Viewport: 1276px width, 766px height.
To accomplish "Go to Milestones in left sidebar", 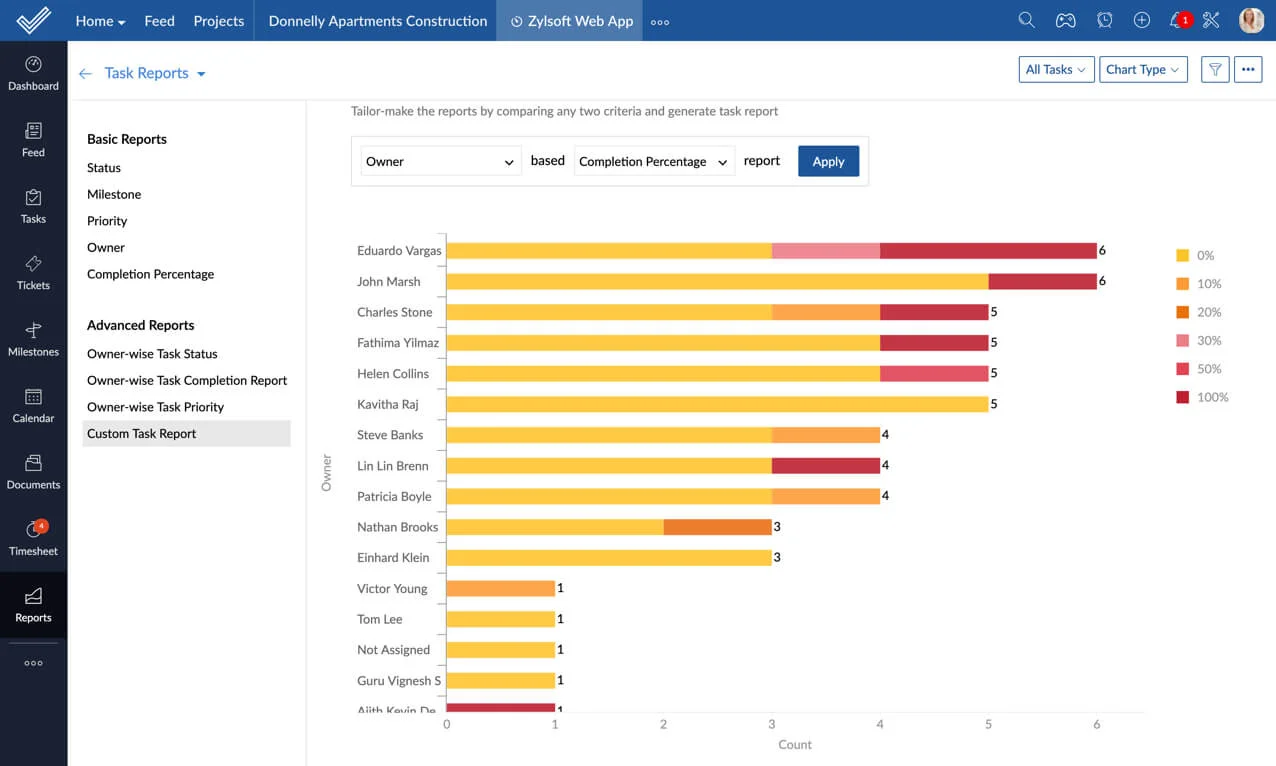I will (33, 338).
